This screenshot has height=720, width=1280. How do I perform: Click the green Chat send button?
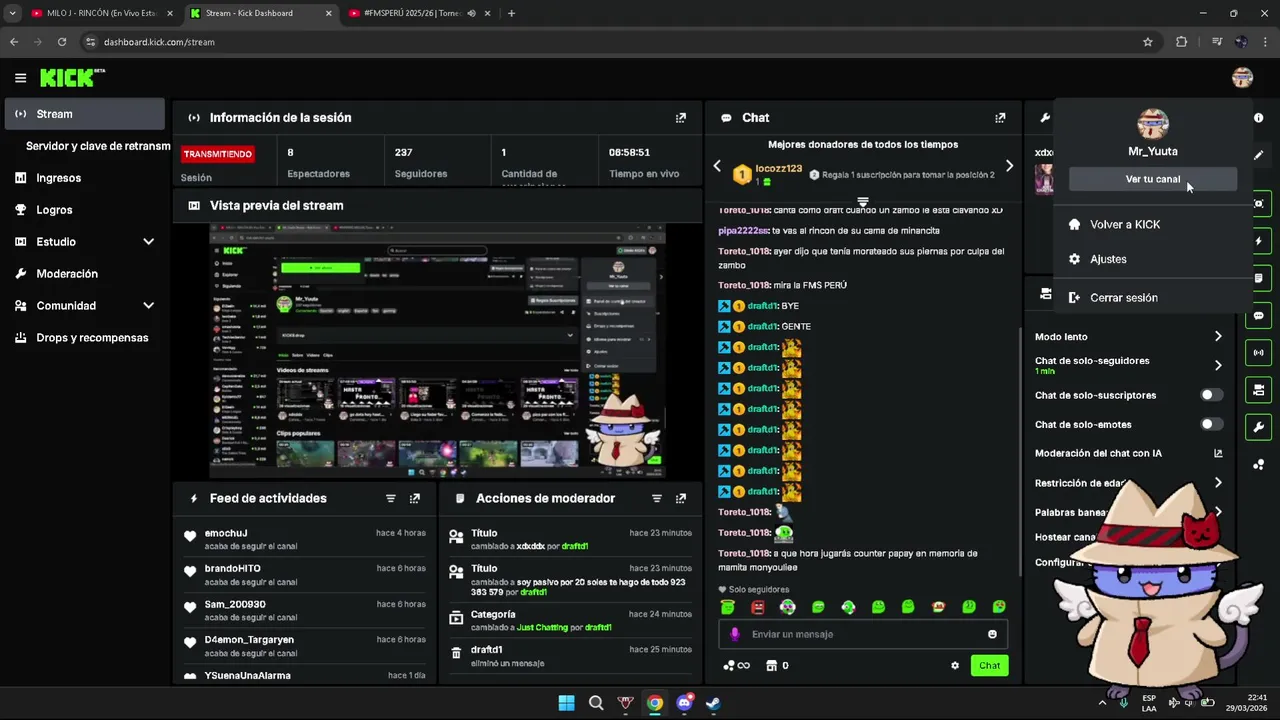(989, 666)
